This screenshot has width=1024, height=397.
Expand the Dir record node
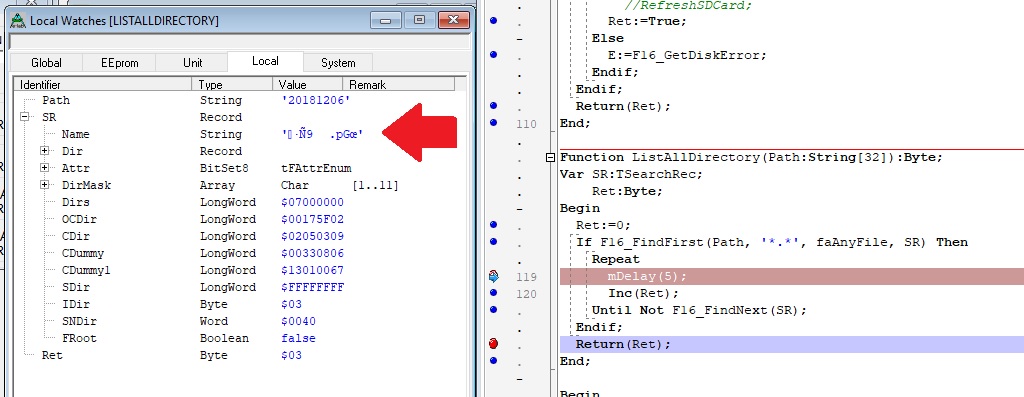pos(45,151)
